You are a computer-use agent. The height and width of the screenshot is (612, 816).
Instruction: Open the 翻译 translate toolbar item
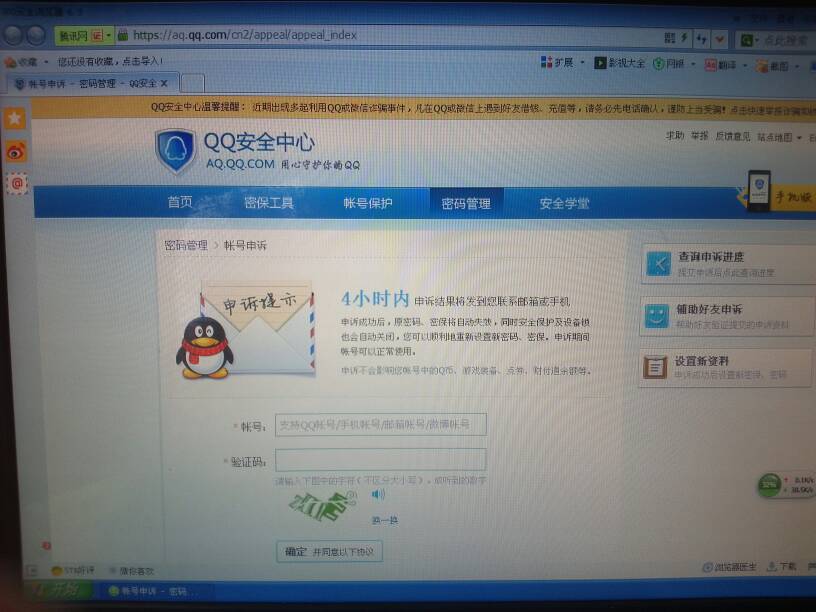pyautogui.click(x=721, y=65)
